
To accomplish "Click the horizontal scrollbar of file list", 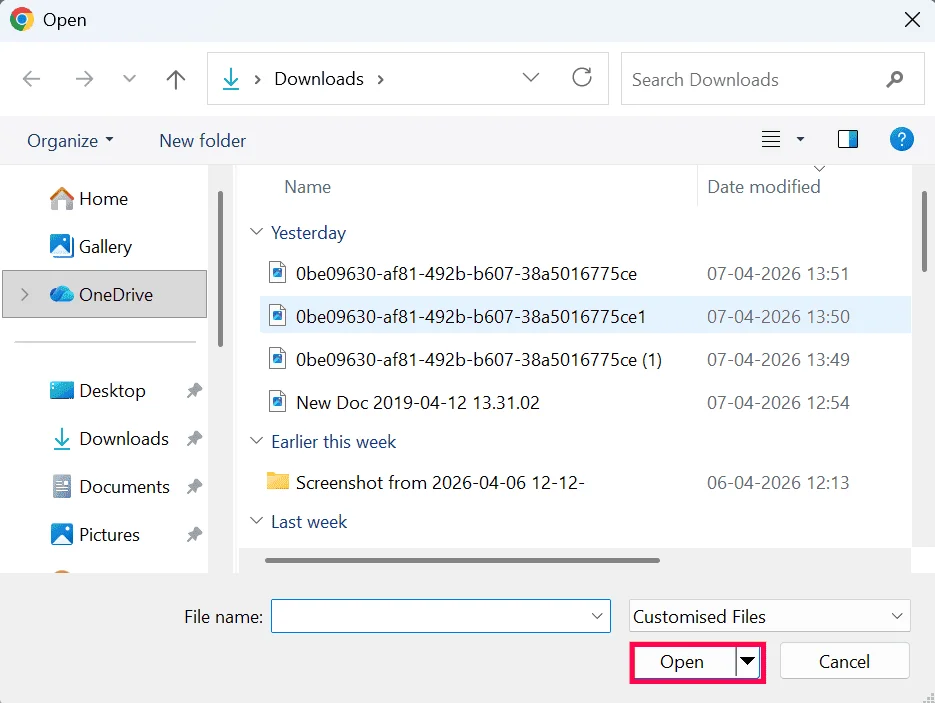I will [x=462, y=560].
